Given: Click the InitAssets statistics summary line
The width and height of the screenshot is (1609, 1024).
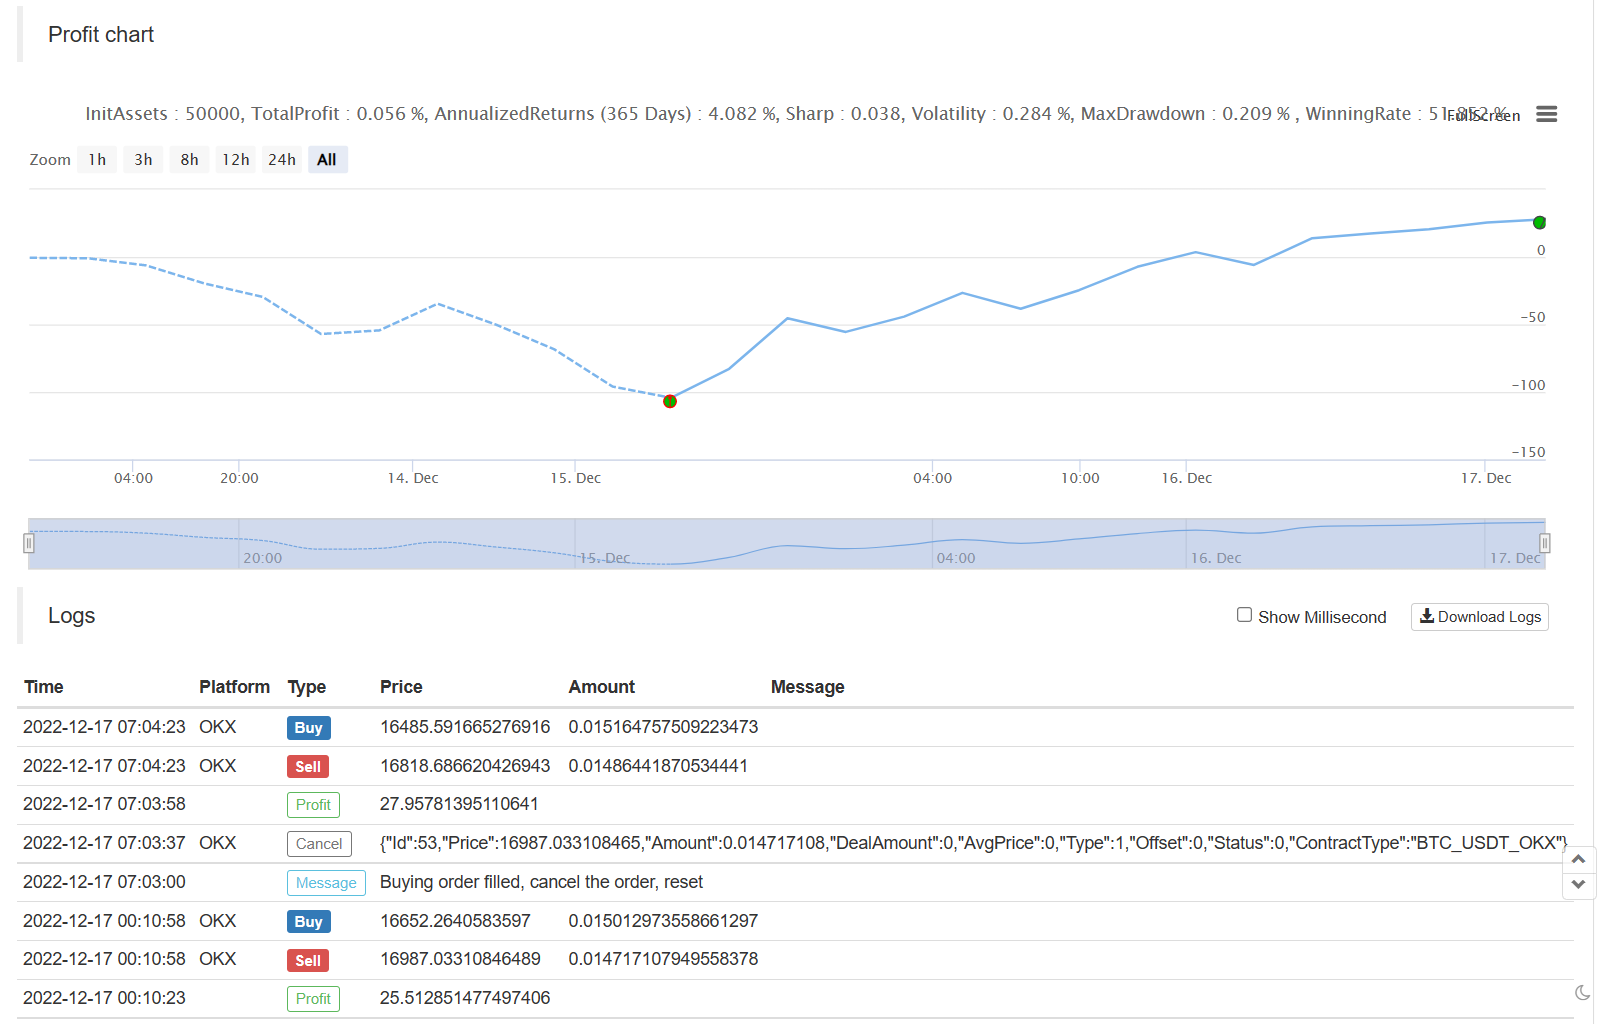Looking at the screenshot, I should 796,114.
